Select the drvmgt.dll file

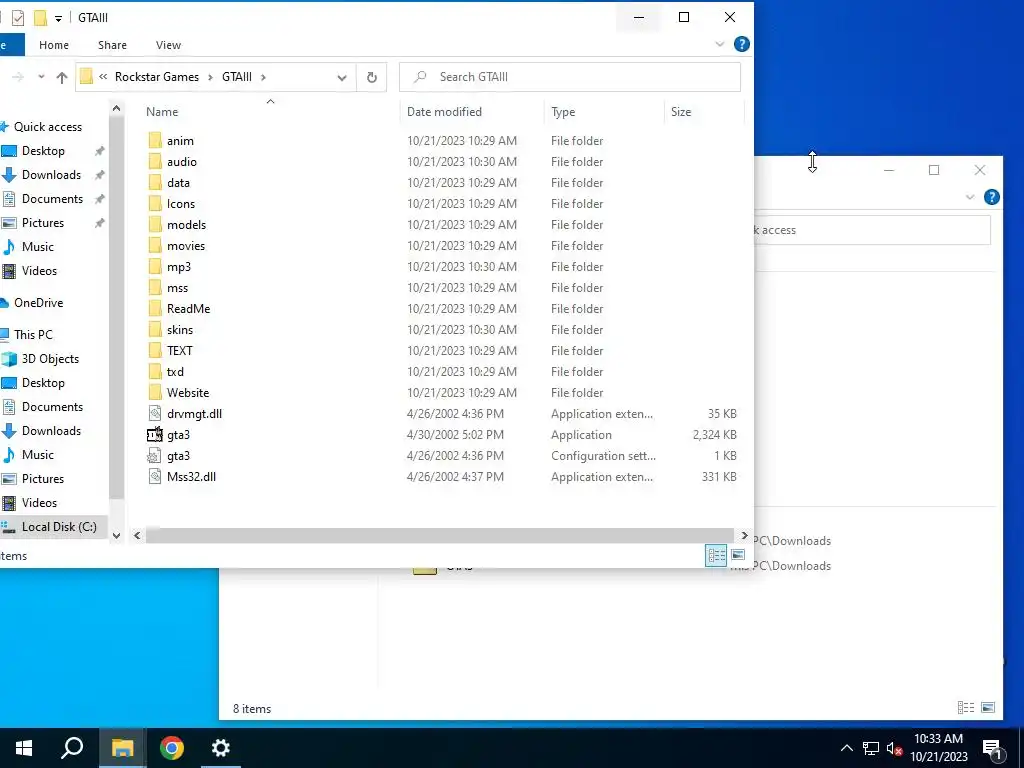(x=194, y=413)
